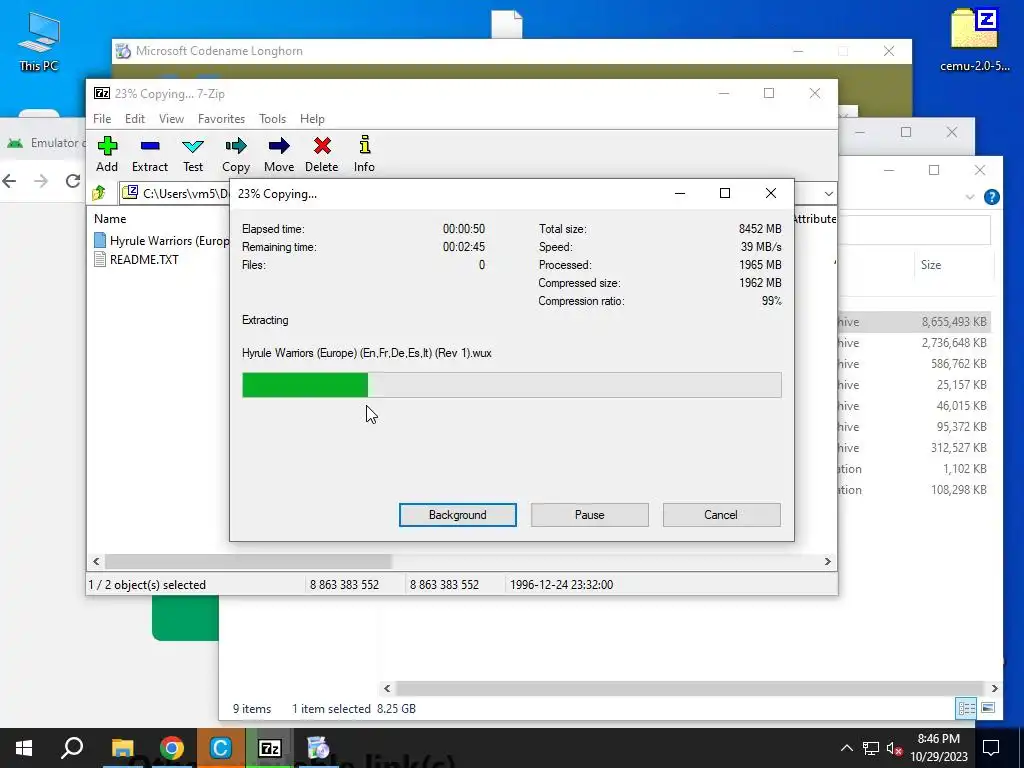Image resolution: width=1024 pixels, height=768 pixels.
Task: Click the blank file icon on the desktop
Action: pyautogui.click(x=507, y=24)
